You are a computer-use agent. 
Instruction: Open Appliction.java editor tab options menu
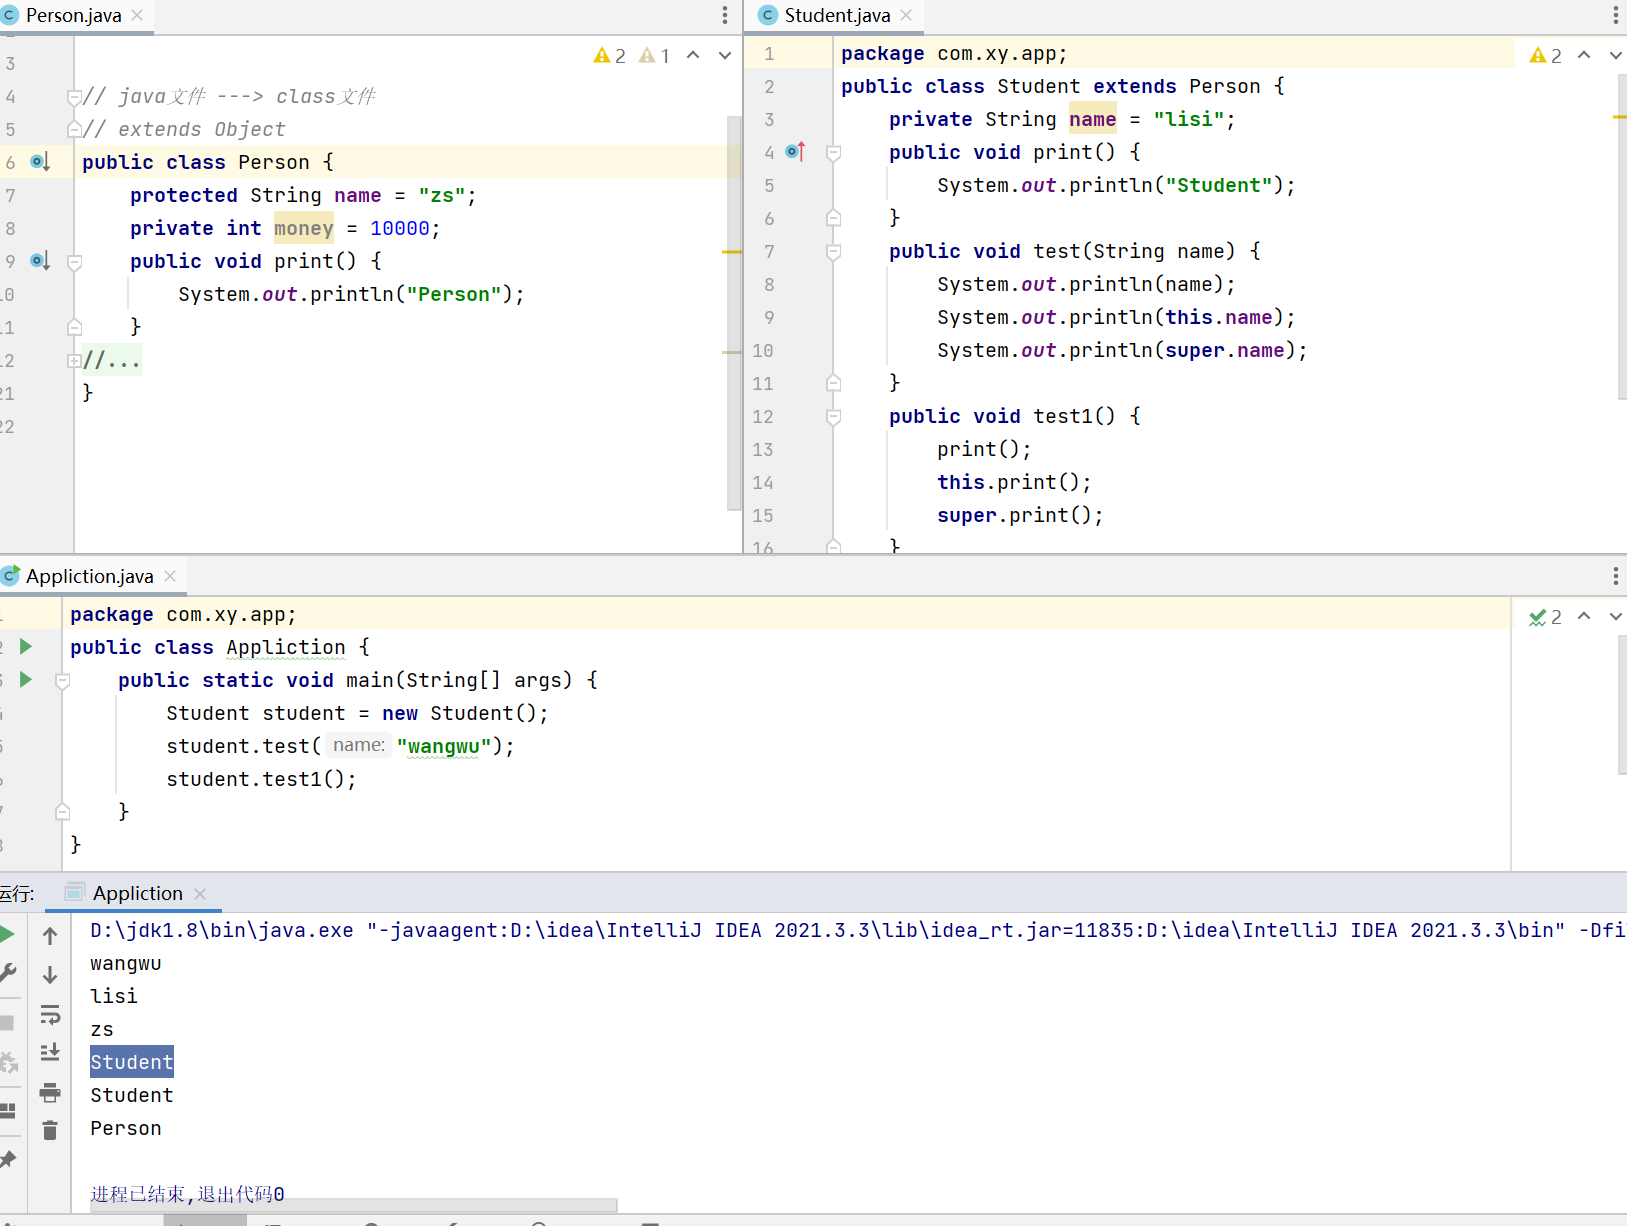pyautogui.click(x=1616, y=576)
